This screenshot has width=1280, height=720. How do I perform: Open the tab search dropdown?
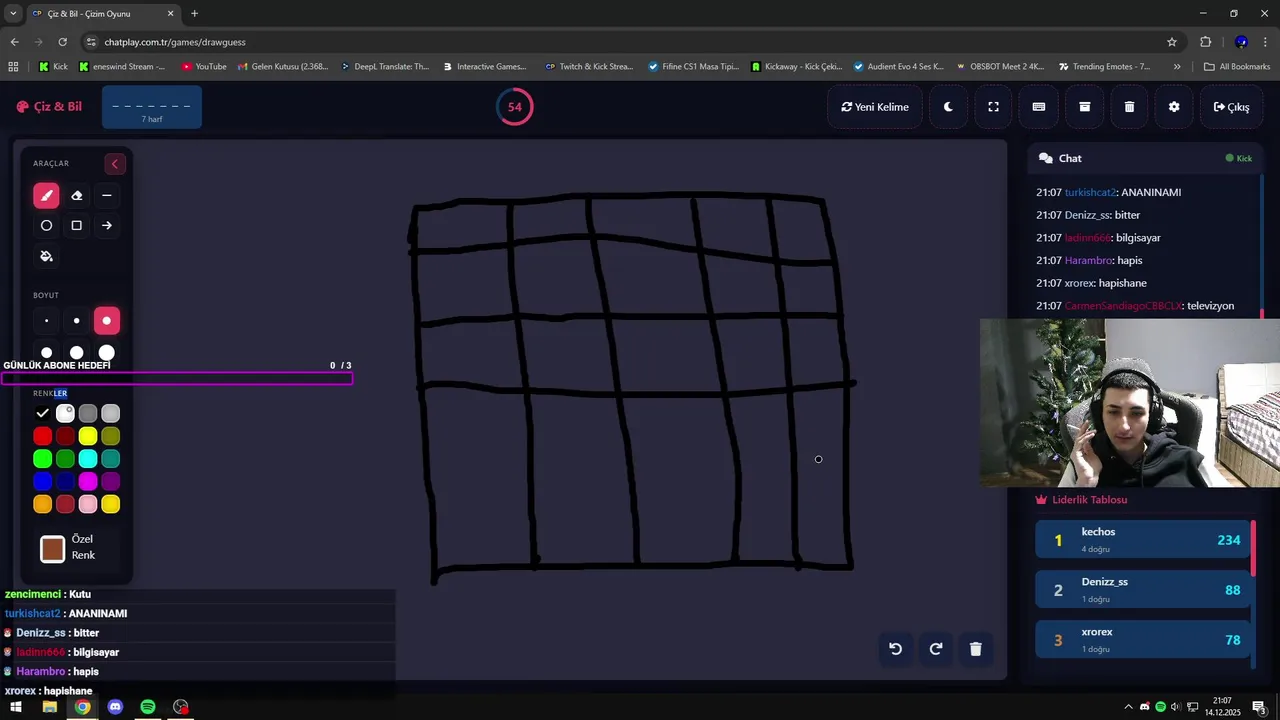pyautogui.click(x=13, y=14)
